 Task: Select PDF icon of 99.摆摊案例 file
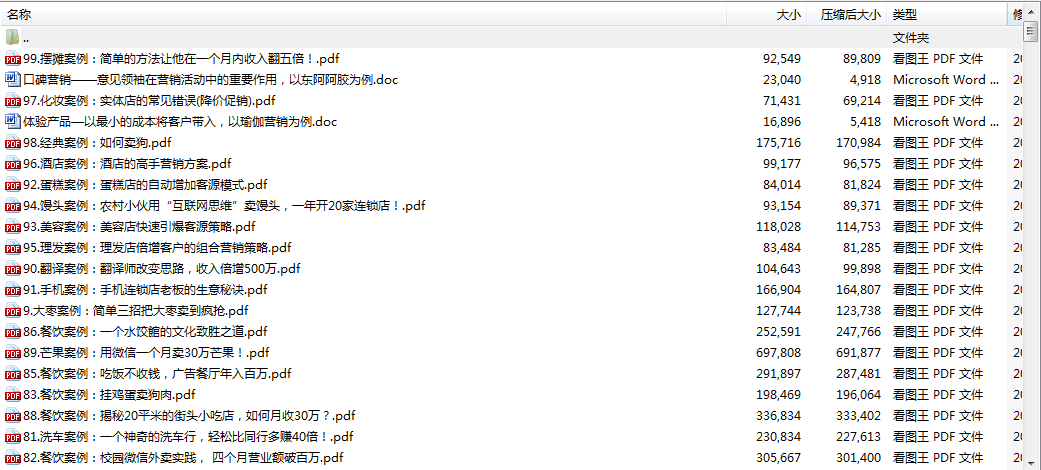coord(12,59)
